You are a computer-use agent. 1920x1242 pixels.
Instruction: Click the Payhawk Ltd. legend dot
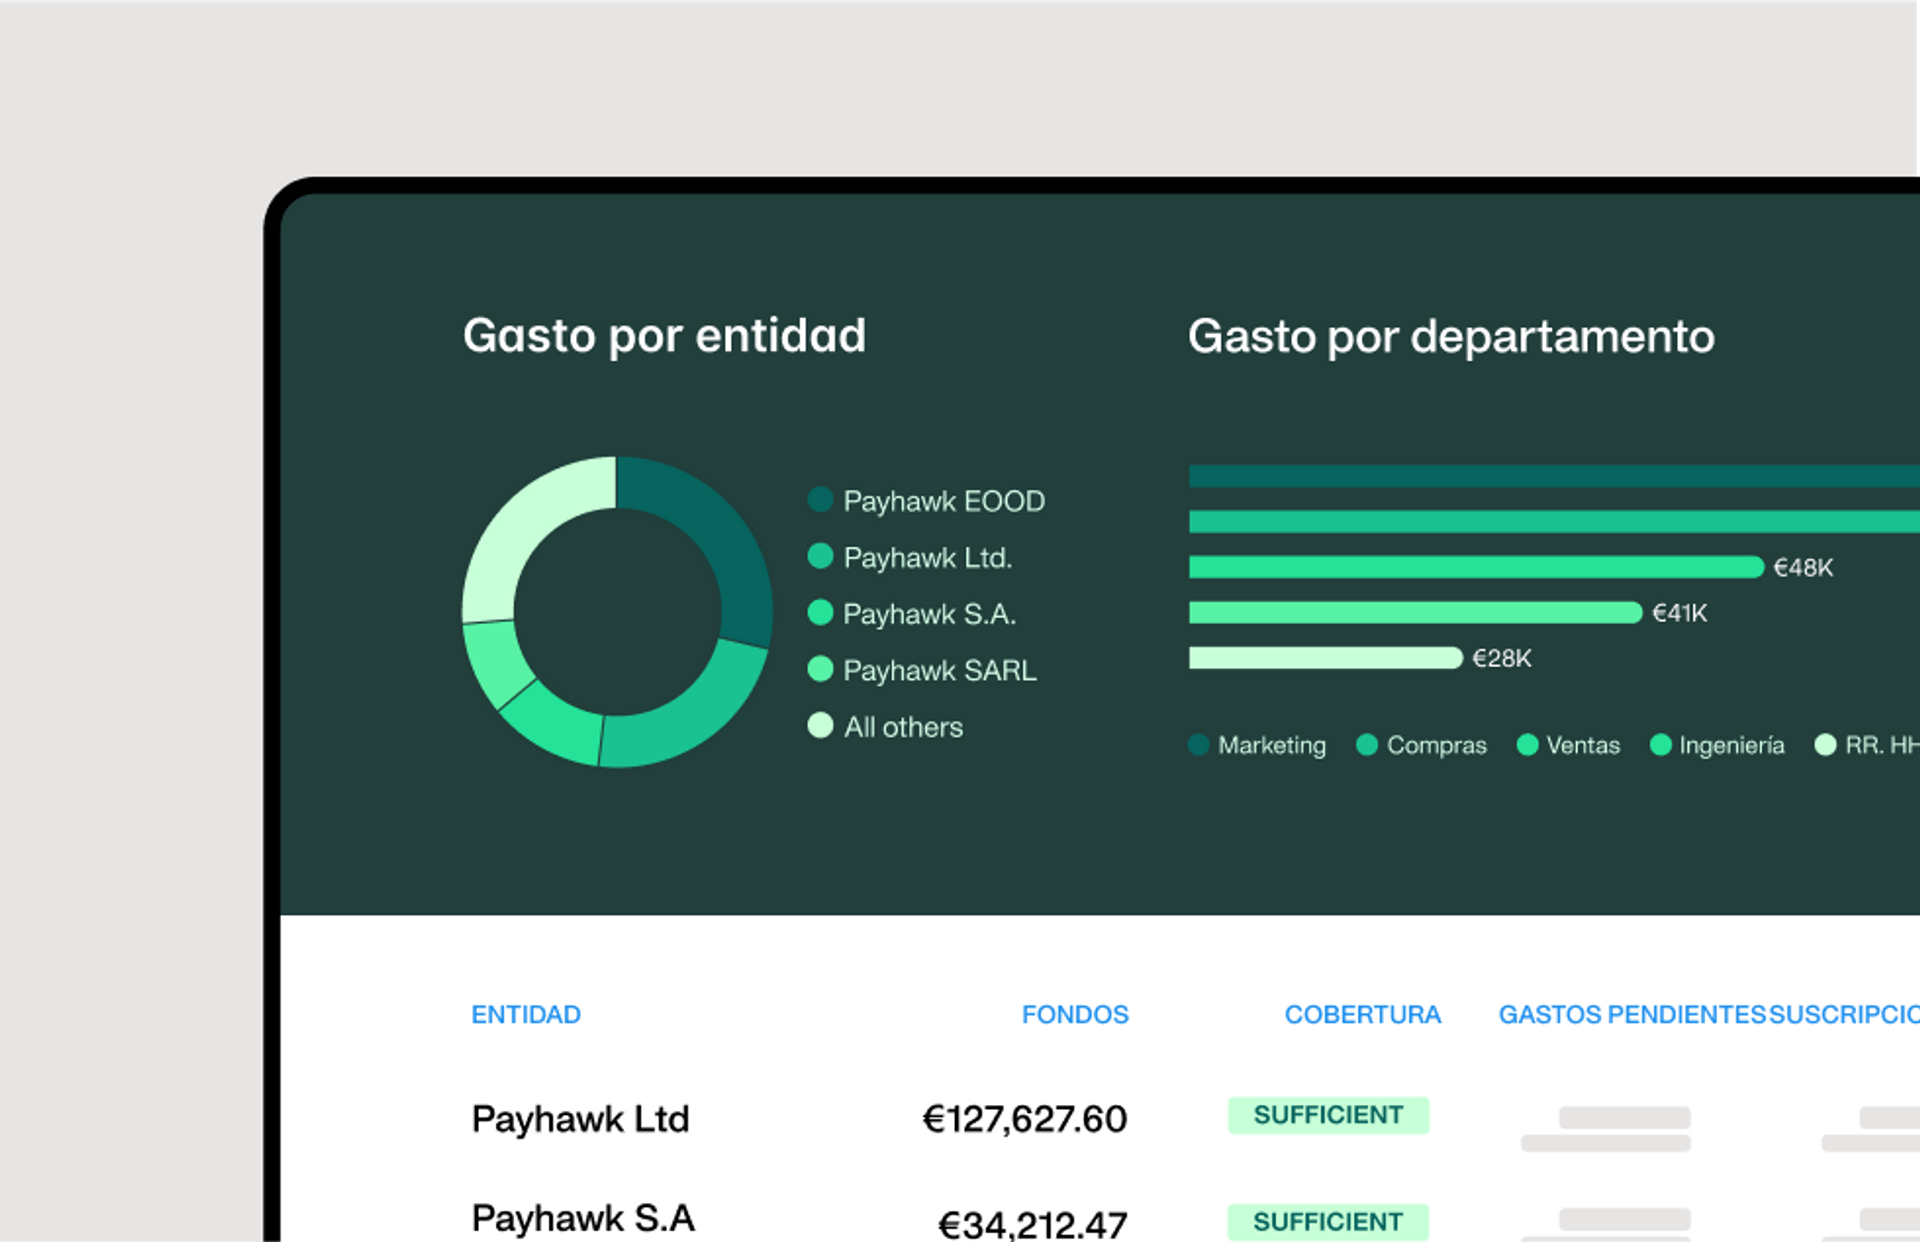coord(820,556)
